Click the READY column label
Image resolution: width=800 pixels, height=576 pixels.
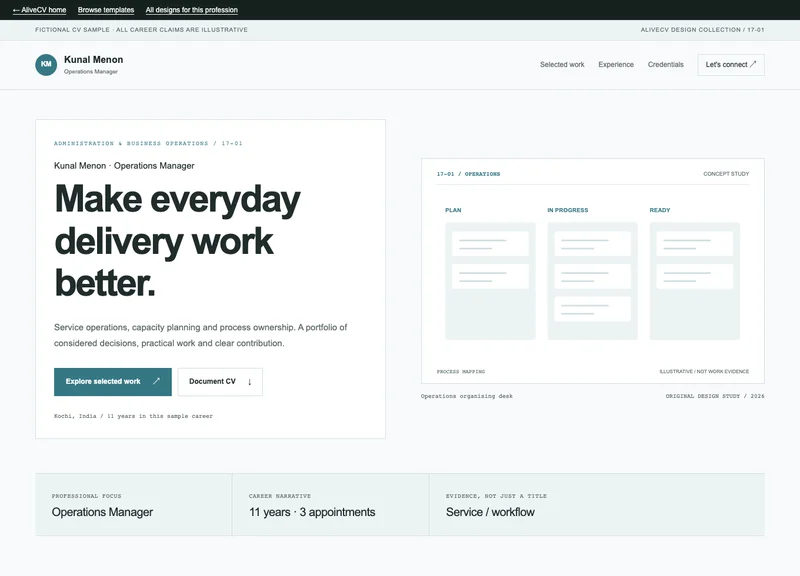(x=660, y=210)
